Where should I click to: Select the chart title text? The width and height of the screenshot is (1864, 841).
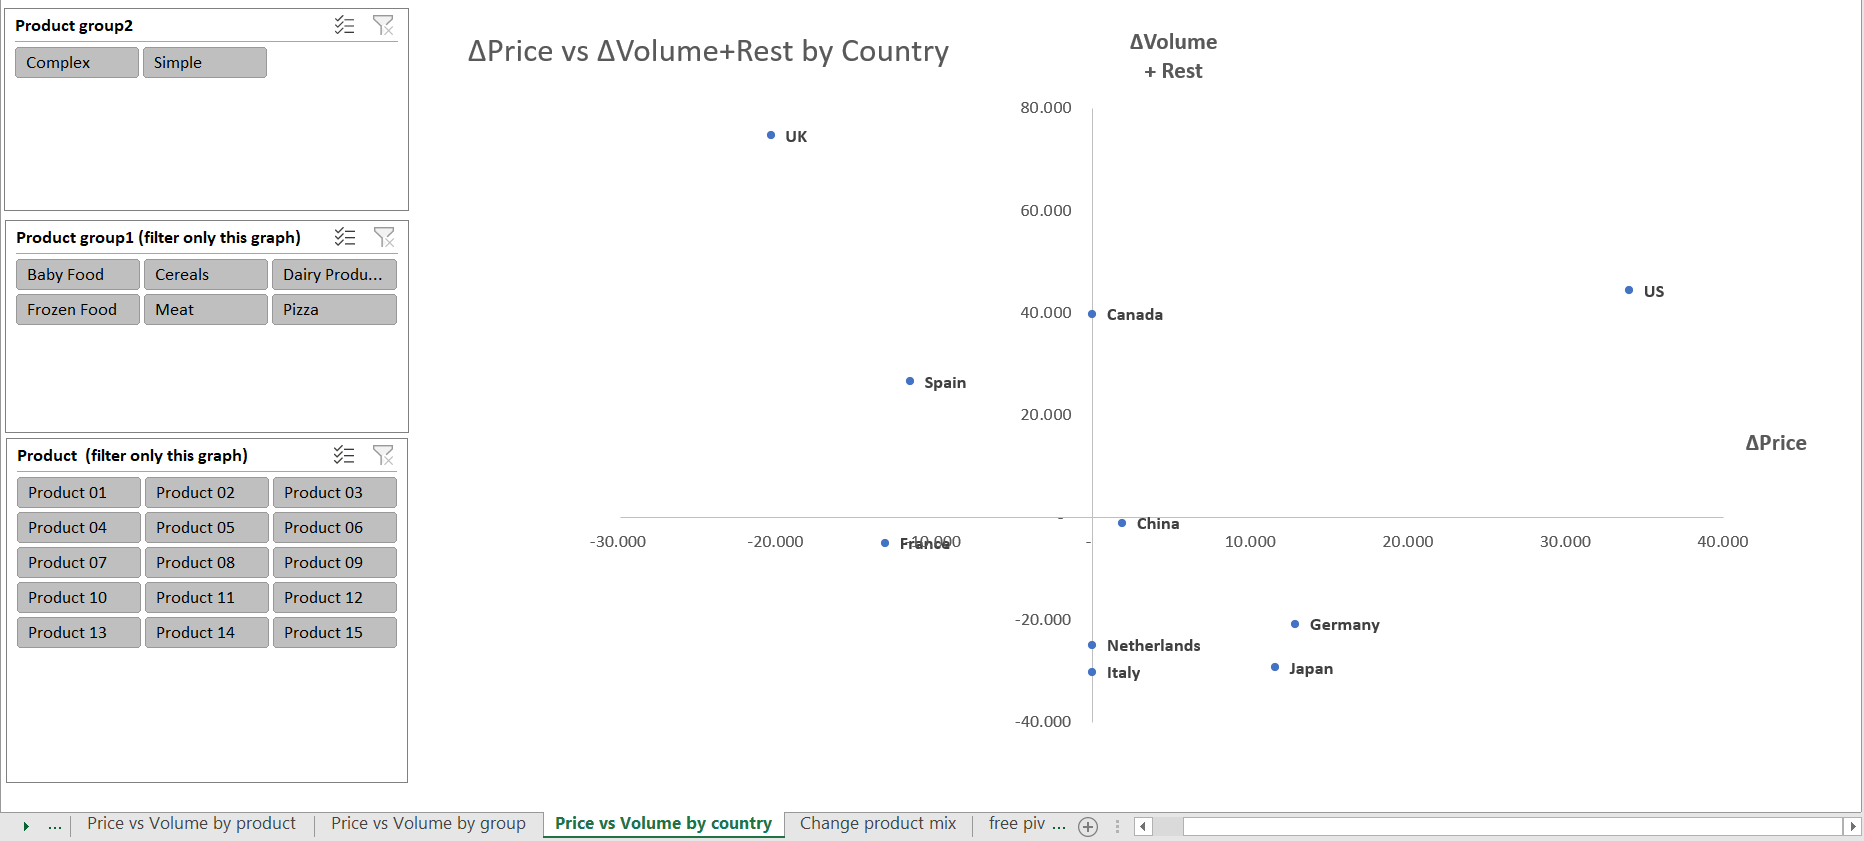click(x=708, y=51)
